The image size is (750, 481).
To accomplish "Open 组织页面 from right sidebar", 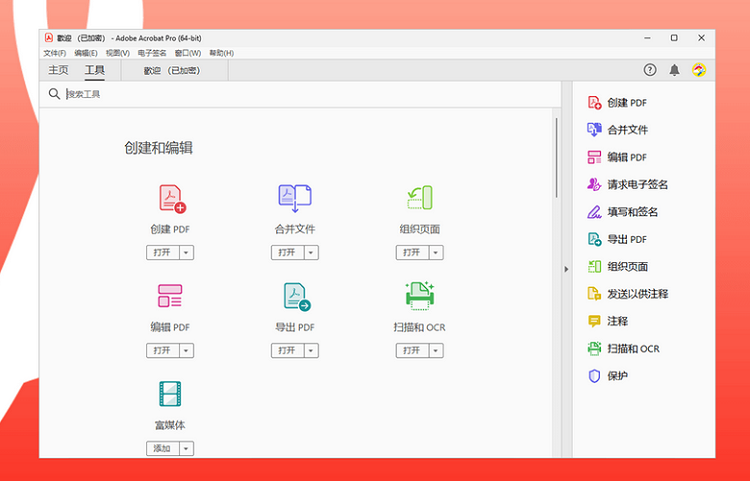I will click(x=618, y=266).
